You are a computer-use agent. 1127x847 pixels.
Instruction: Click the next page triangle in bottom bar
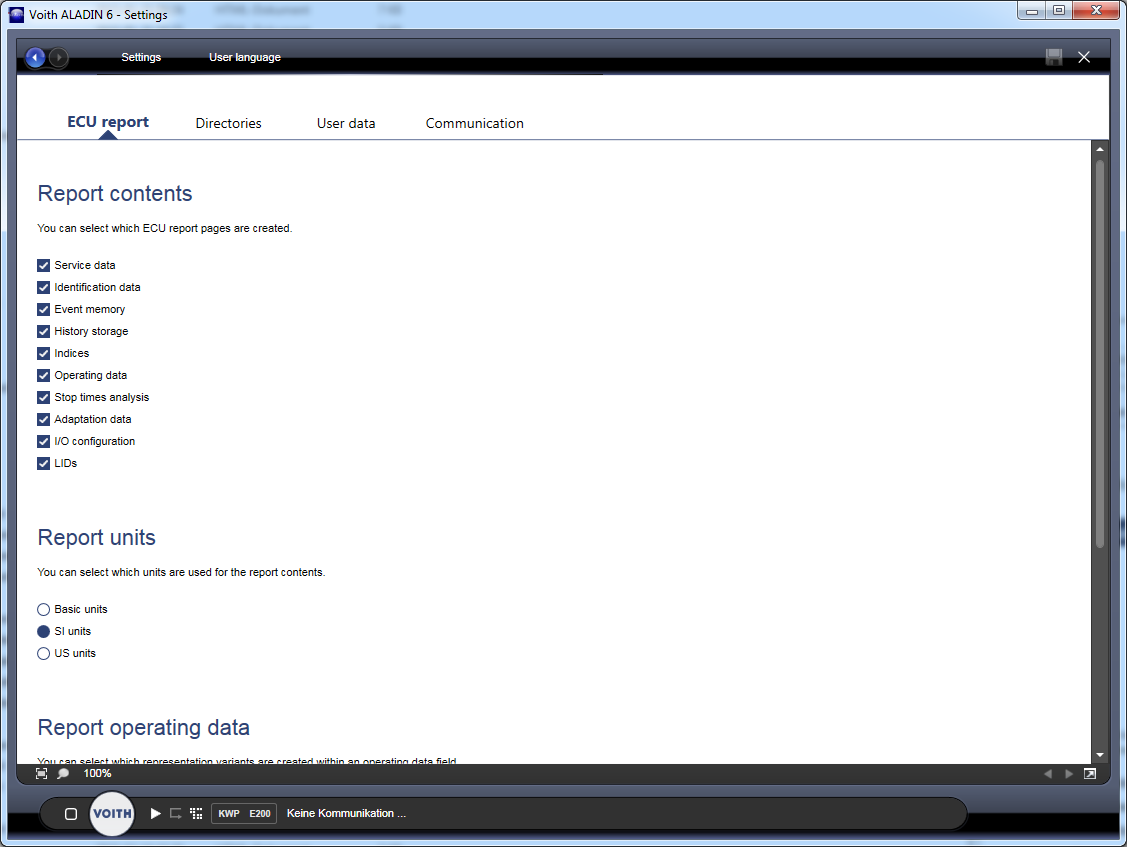1069,774
